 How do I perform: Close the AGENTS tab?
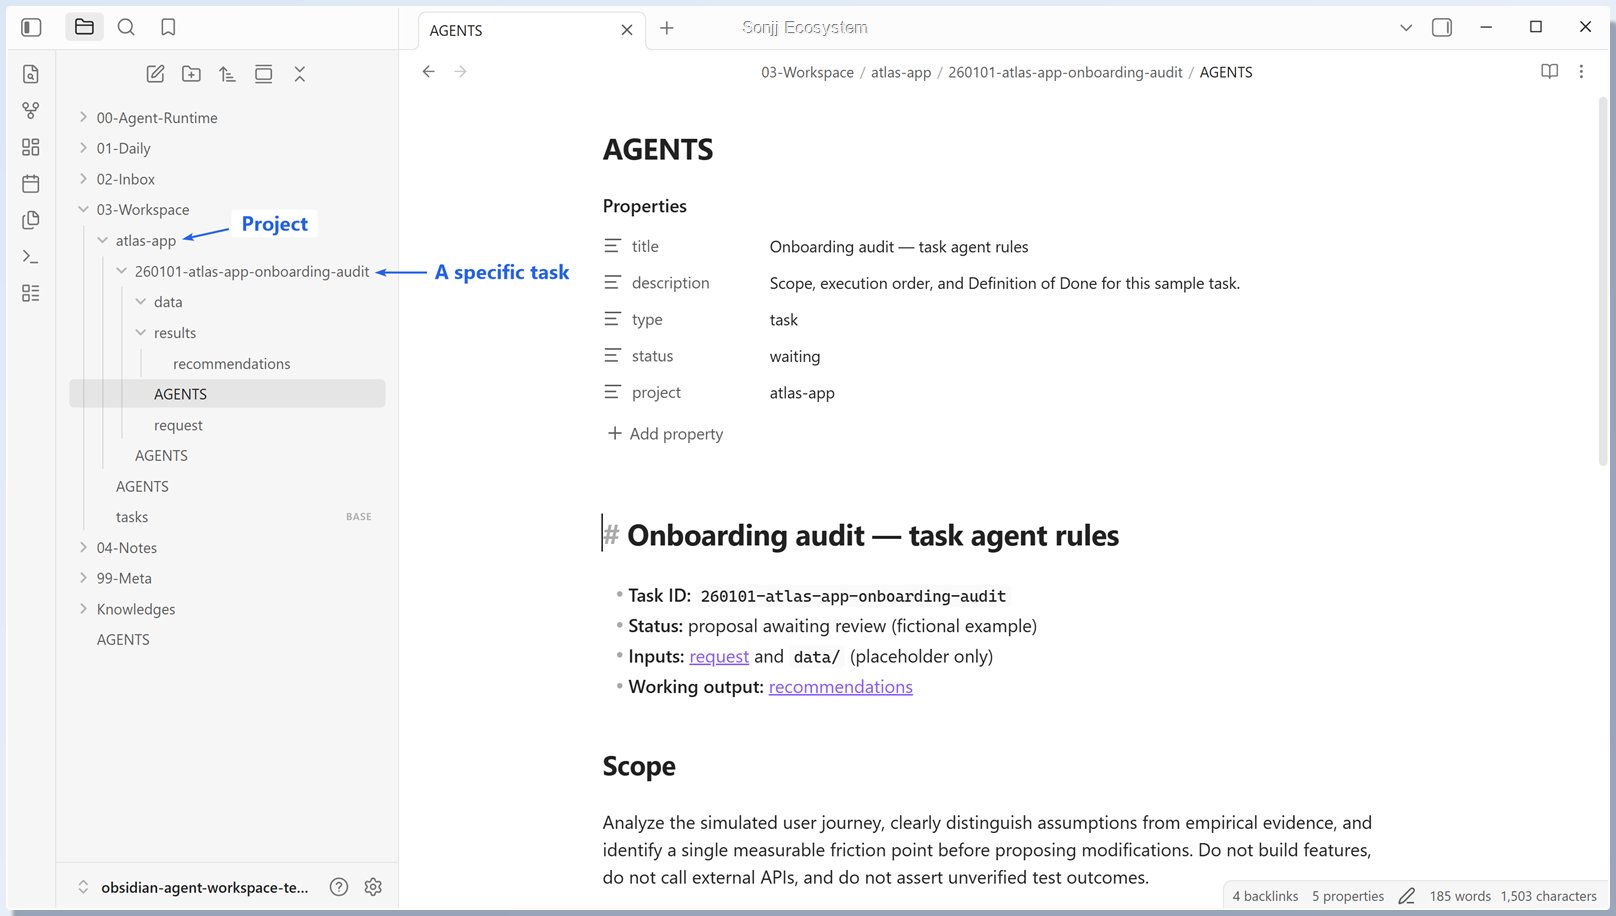tap(627, 30)
